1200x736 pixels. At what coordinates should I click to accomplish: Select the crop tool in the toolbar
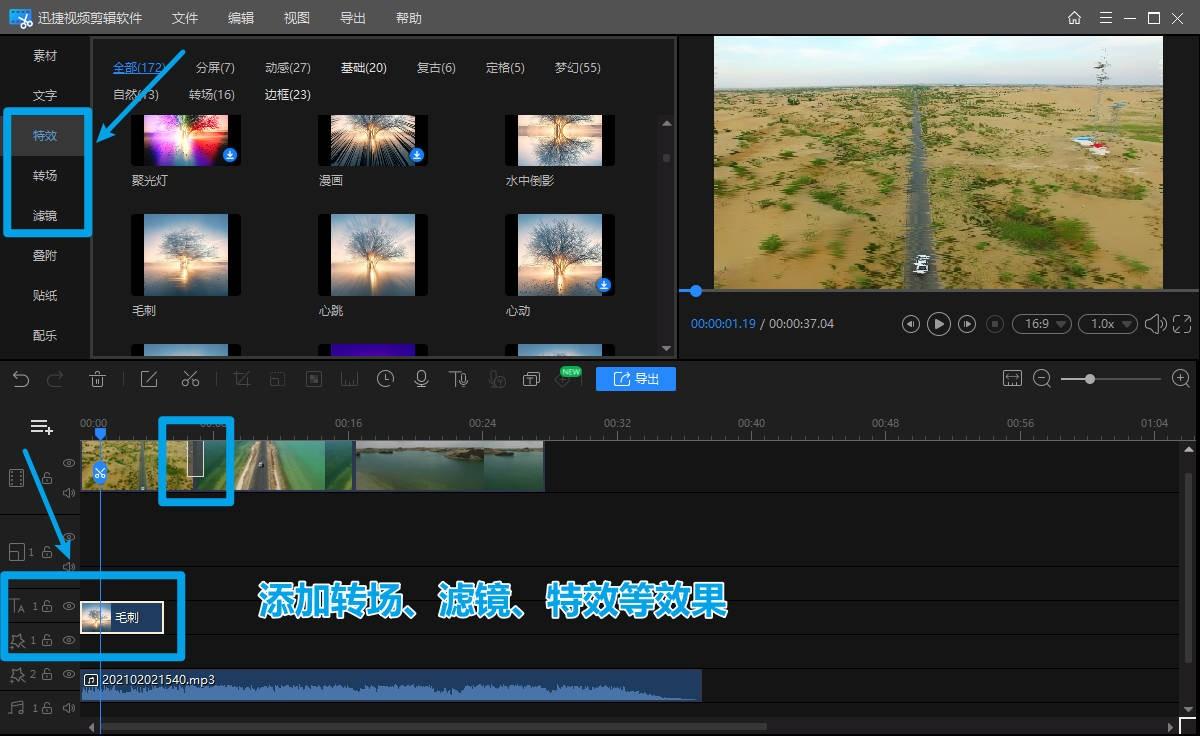point(241,379)
